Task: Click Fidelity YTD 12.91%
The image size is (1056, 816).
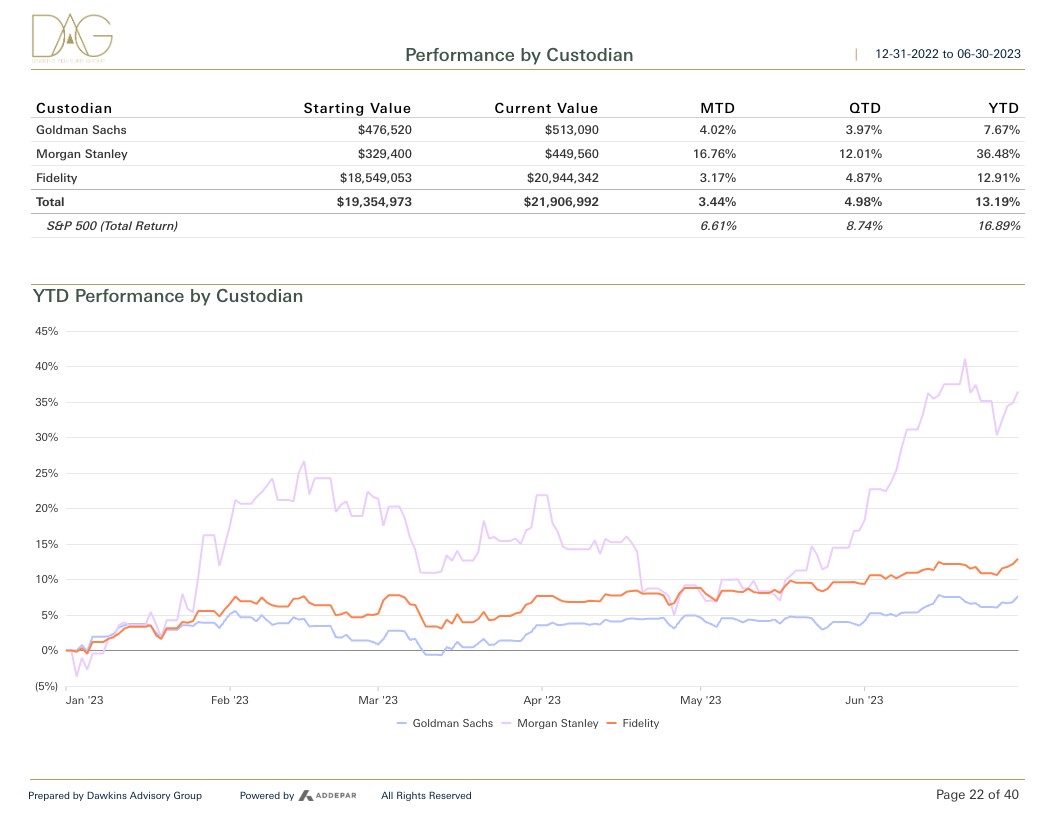Action: pyautogui.click(x=999, y=178)
